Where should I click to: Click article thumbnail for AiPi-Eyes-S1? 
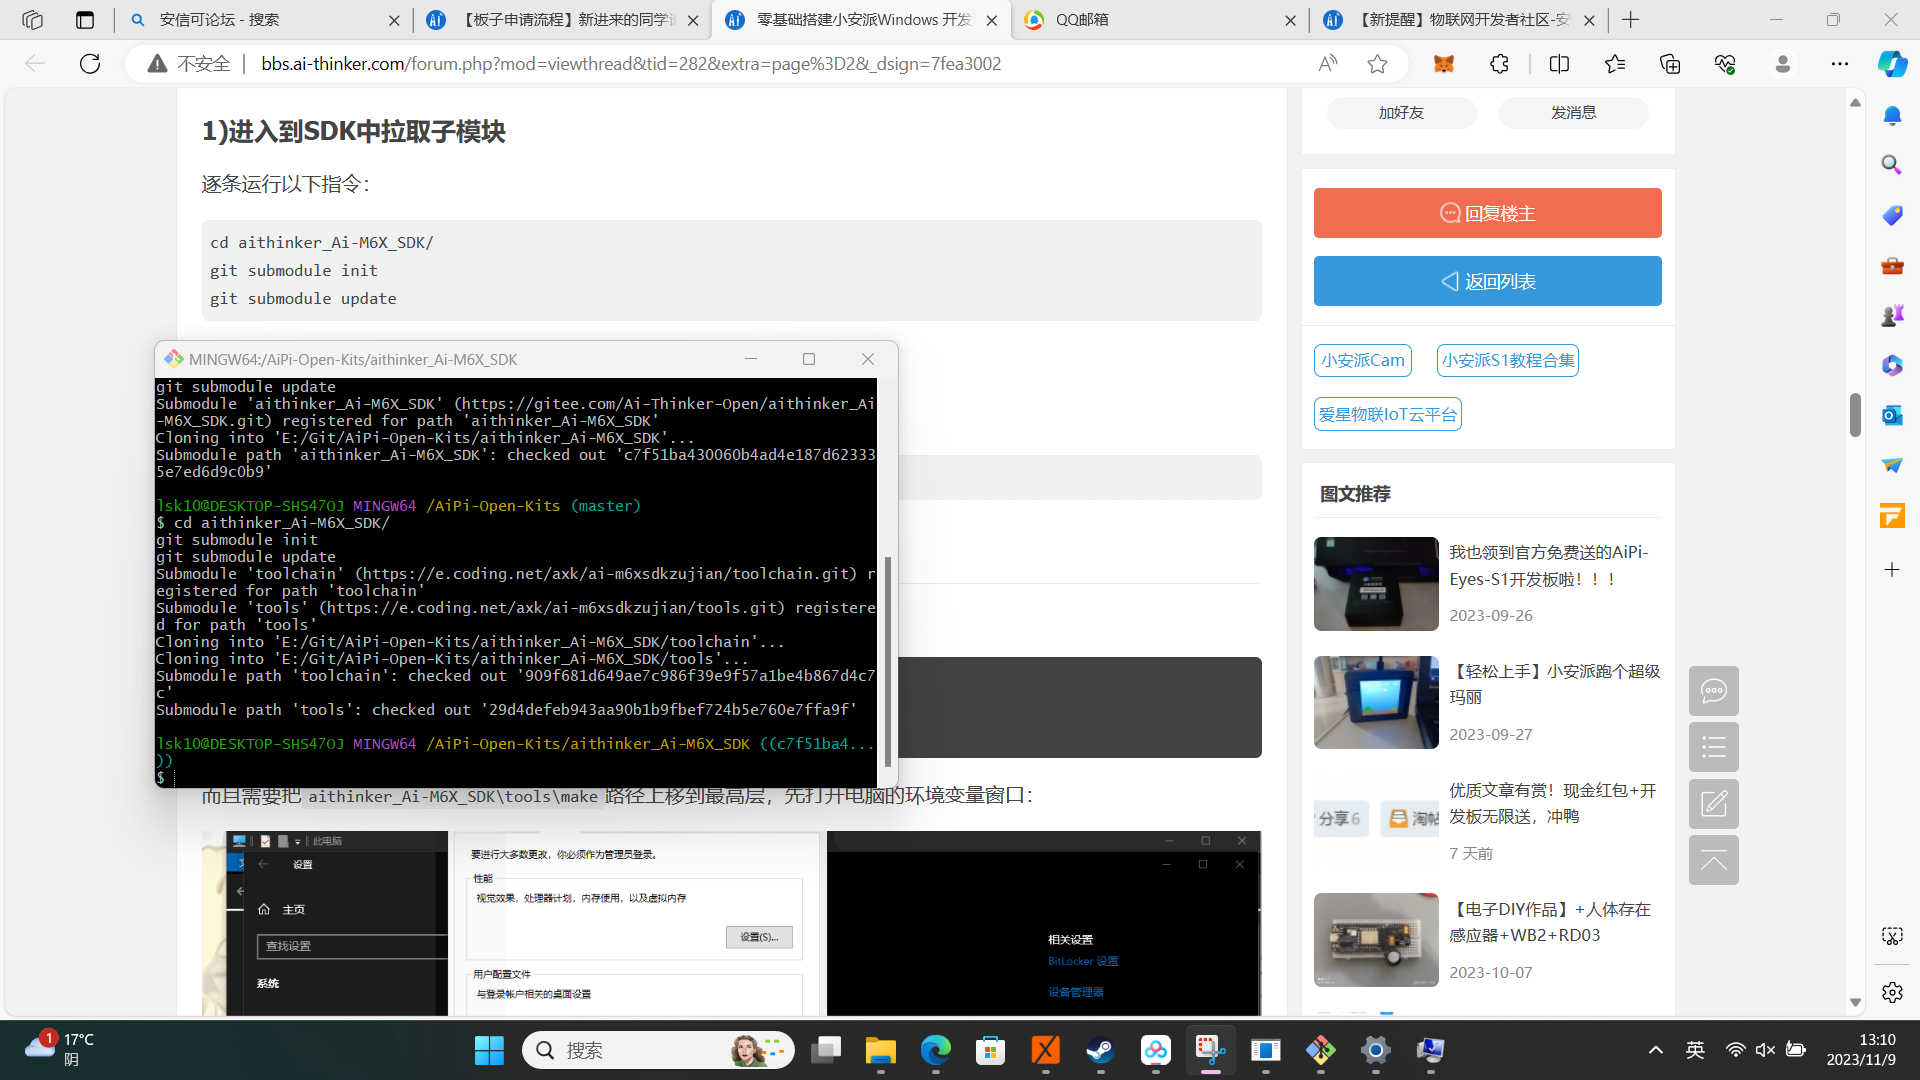tap(1377, 584)
